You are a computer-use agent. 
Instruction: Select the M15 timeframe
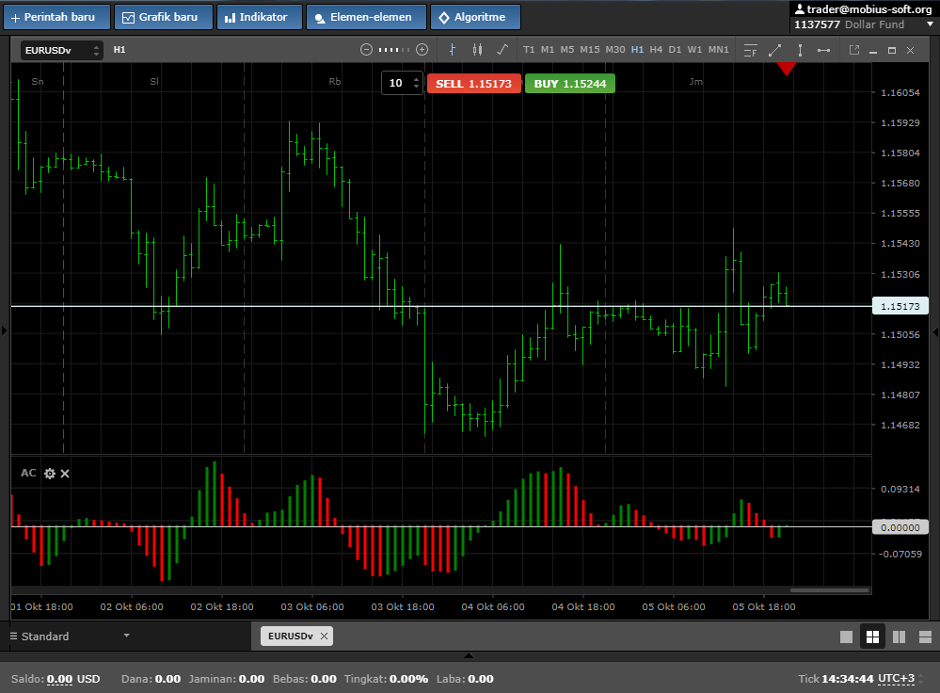[590, 50]
